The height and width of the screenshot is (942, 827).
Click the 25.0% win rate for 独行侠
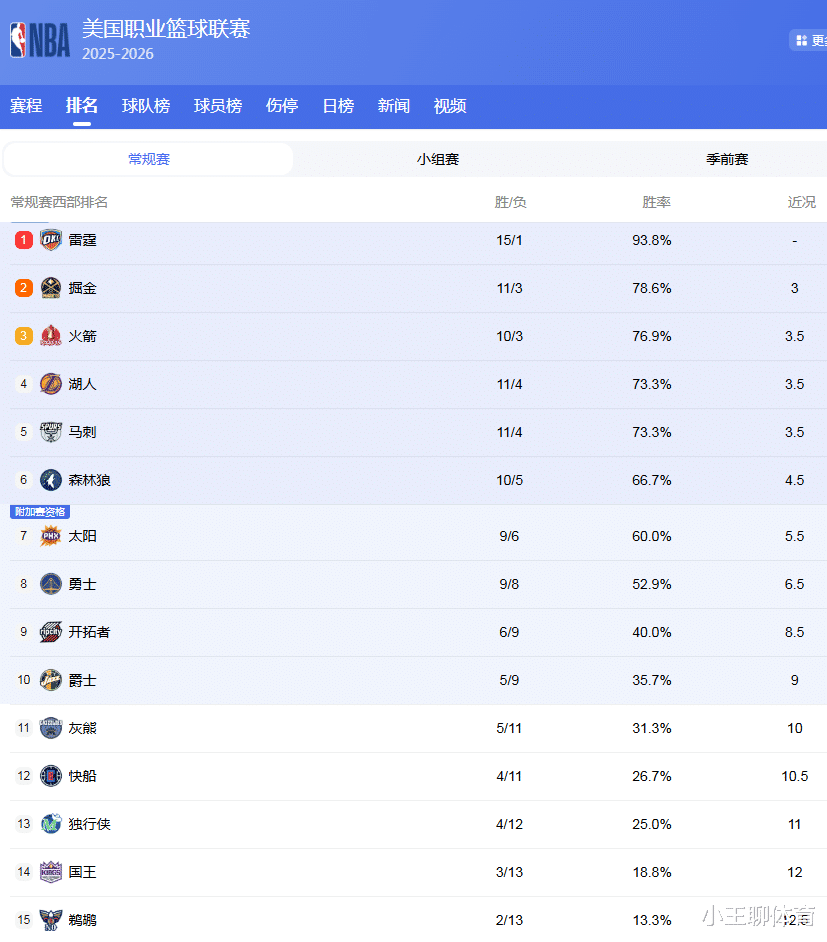652,825
